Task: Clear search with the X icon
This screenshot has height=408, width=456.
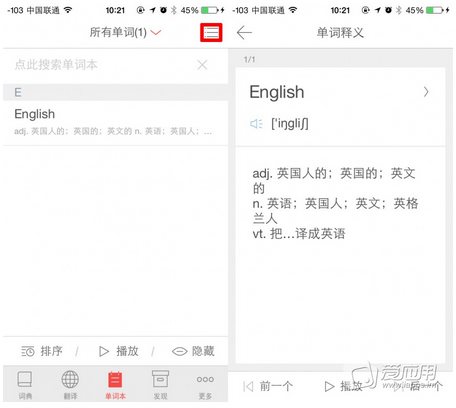Action: click(202, 65)
